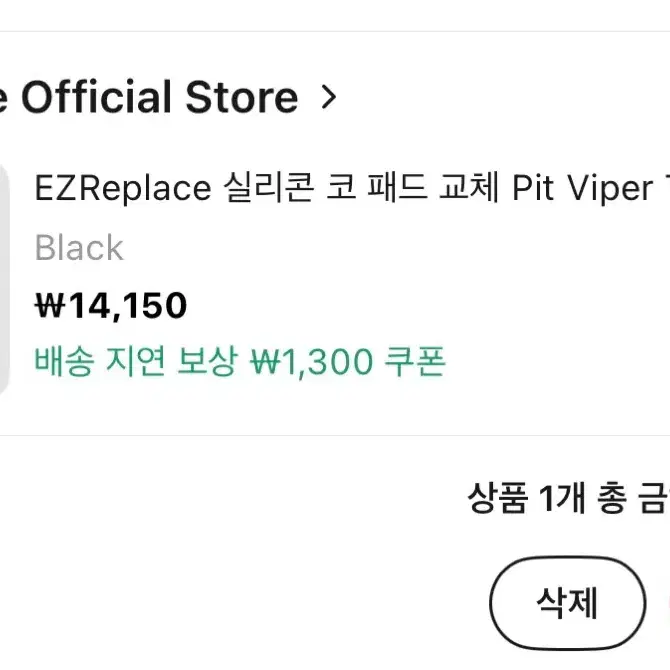Click the EZReplace brand word
This screenshot has width=670, height=670.
click(x=123, y=188)
